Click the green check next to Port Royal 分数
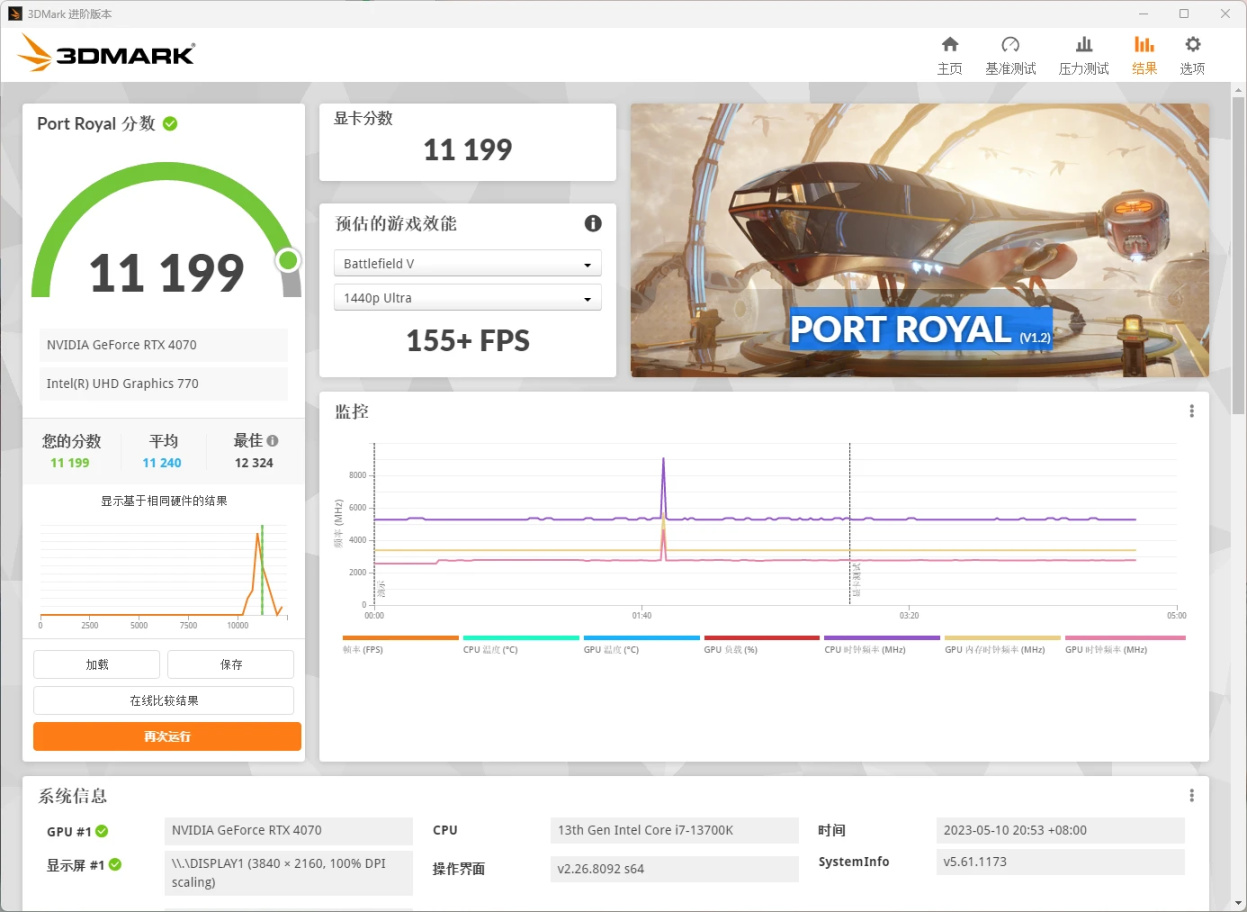The width and height of the screenshot is (1247, 912). point(170,123)
